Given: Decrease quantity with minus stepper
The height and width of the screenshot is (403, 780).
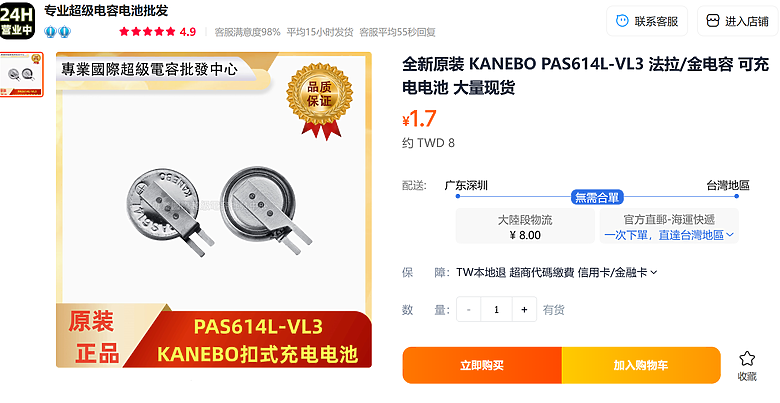Looking at the screenshot, I should click(x=469, y=309).
